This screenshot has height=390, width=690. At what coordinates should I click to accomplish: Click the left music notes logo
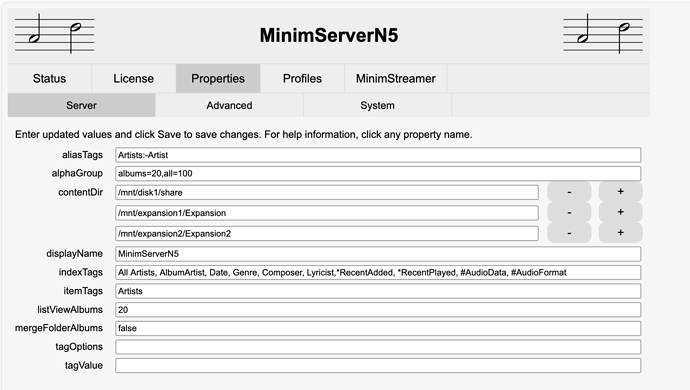click(x=55, y=34)
